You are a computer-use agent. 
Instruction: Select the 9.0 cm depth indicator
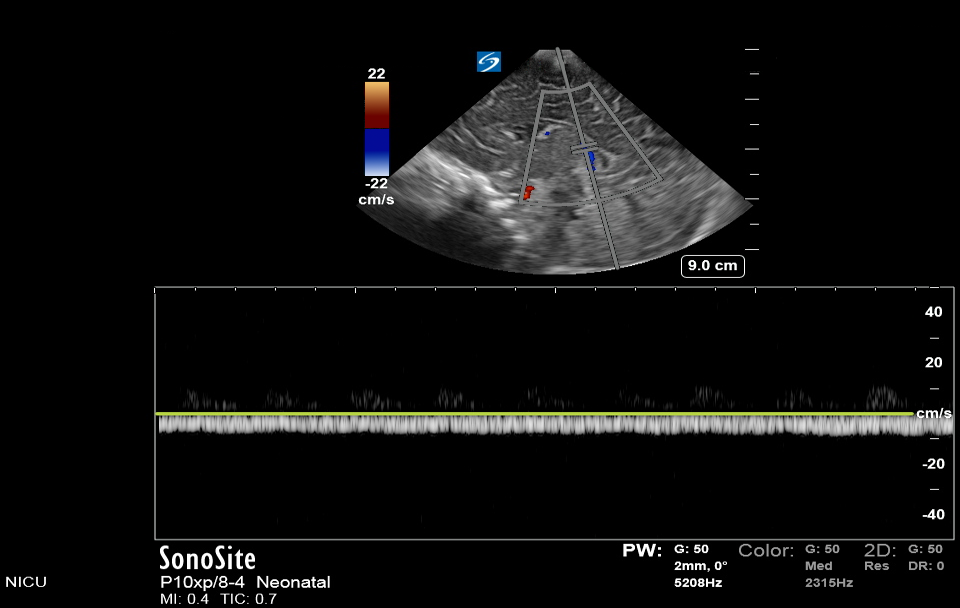[713, 266]
